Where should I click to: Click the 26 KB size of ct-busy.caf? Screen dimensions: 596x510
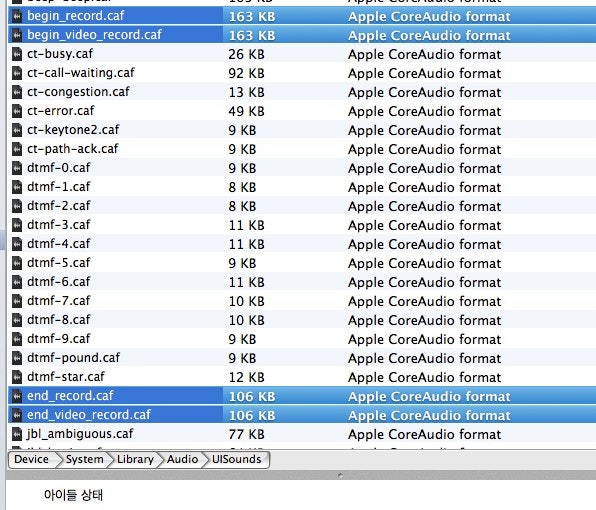pos(246,54)
